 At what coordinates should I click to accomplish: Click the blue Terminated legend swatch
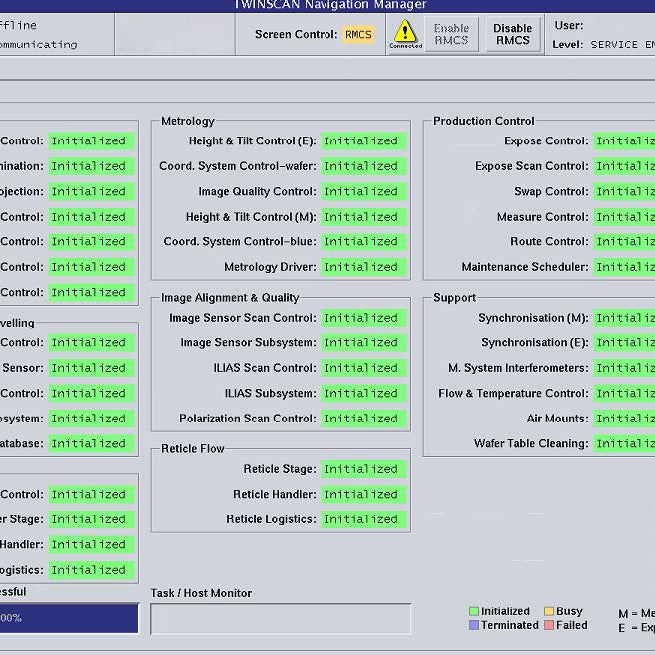point(473,625)
